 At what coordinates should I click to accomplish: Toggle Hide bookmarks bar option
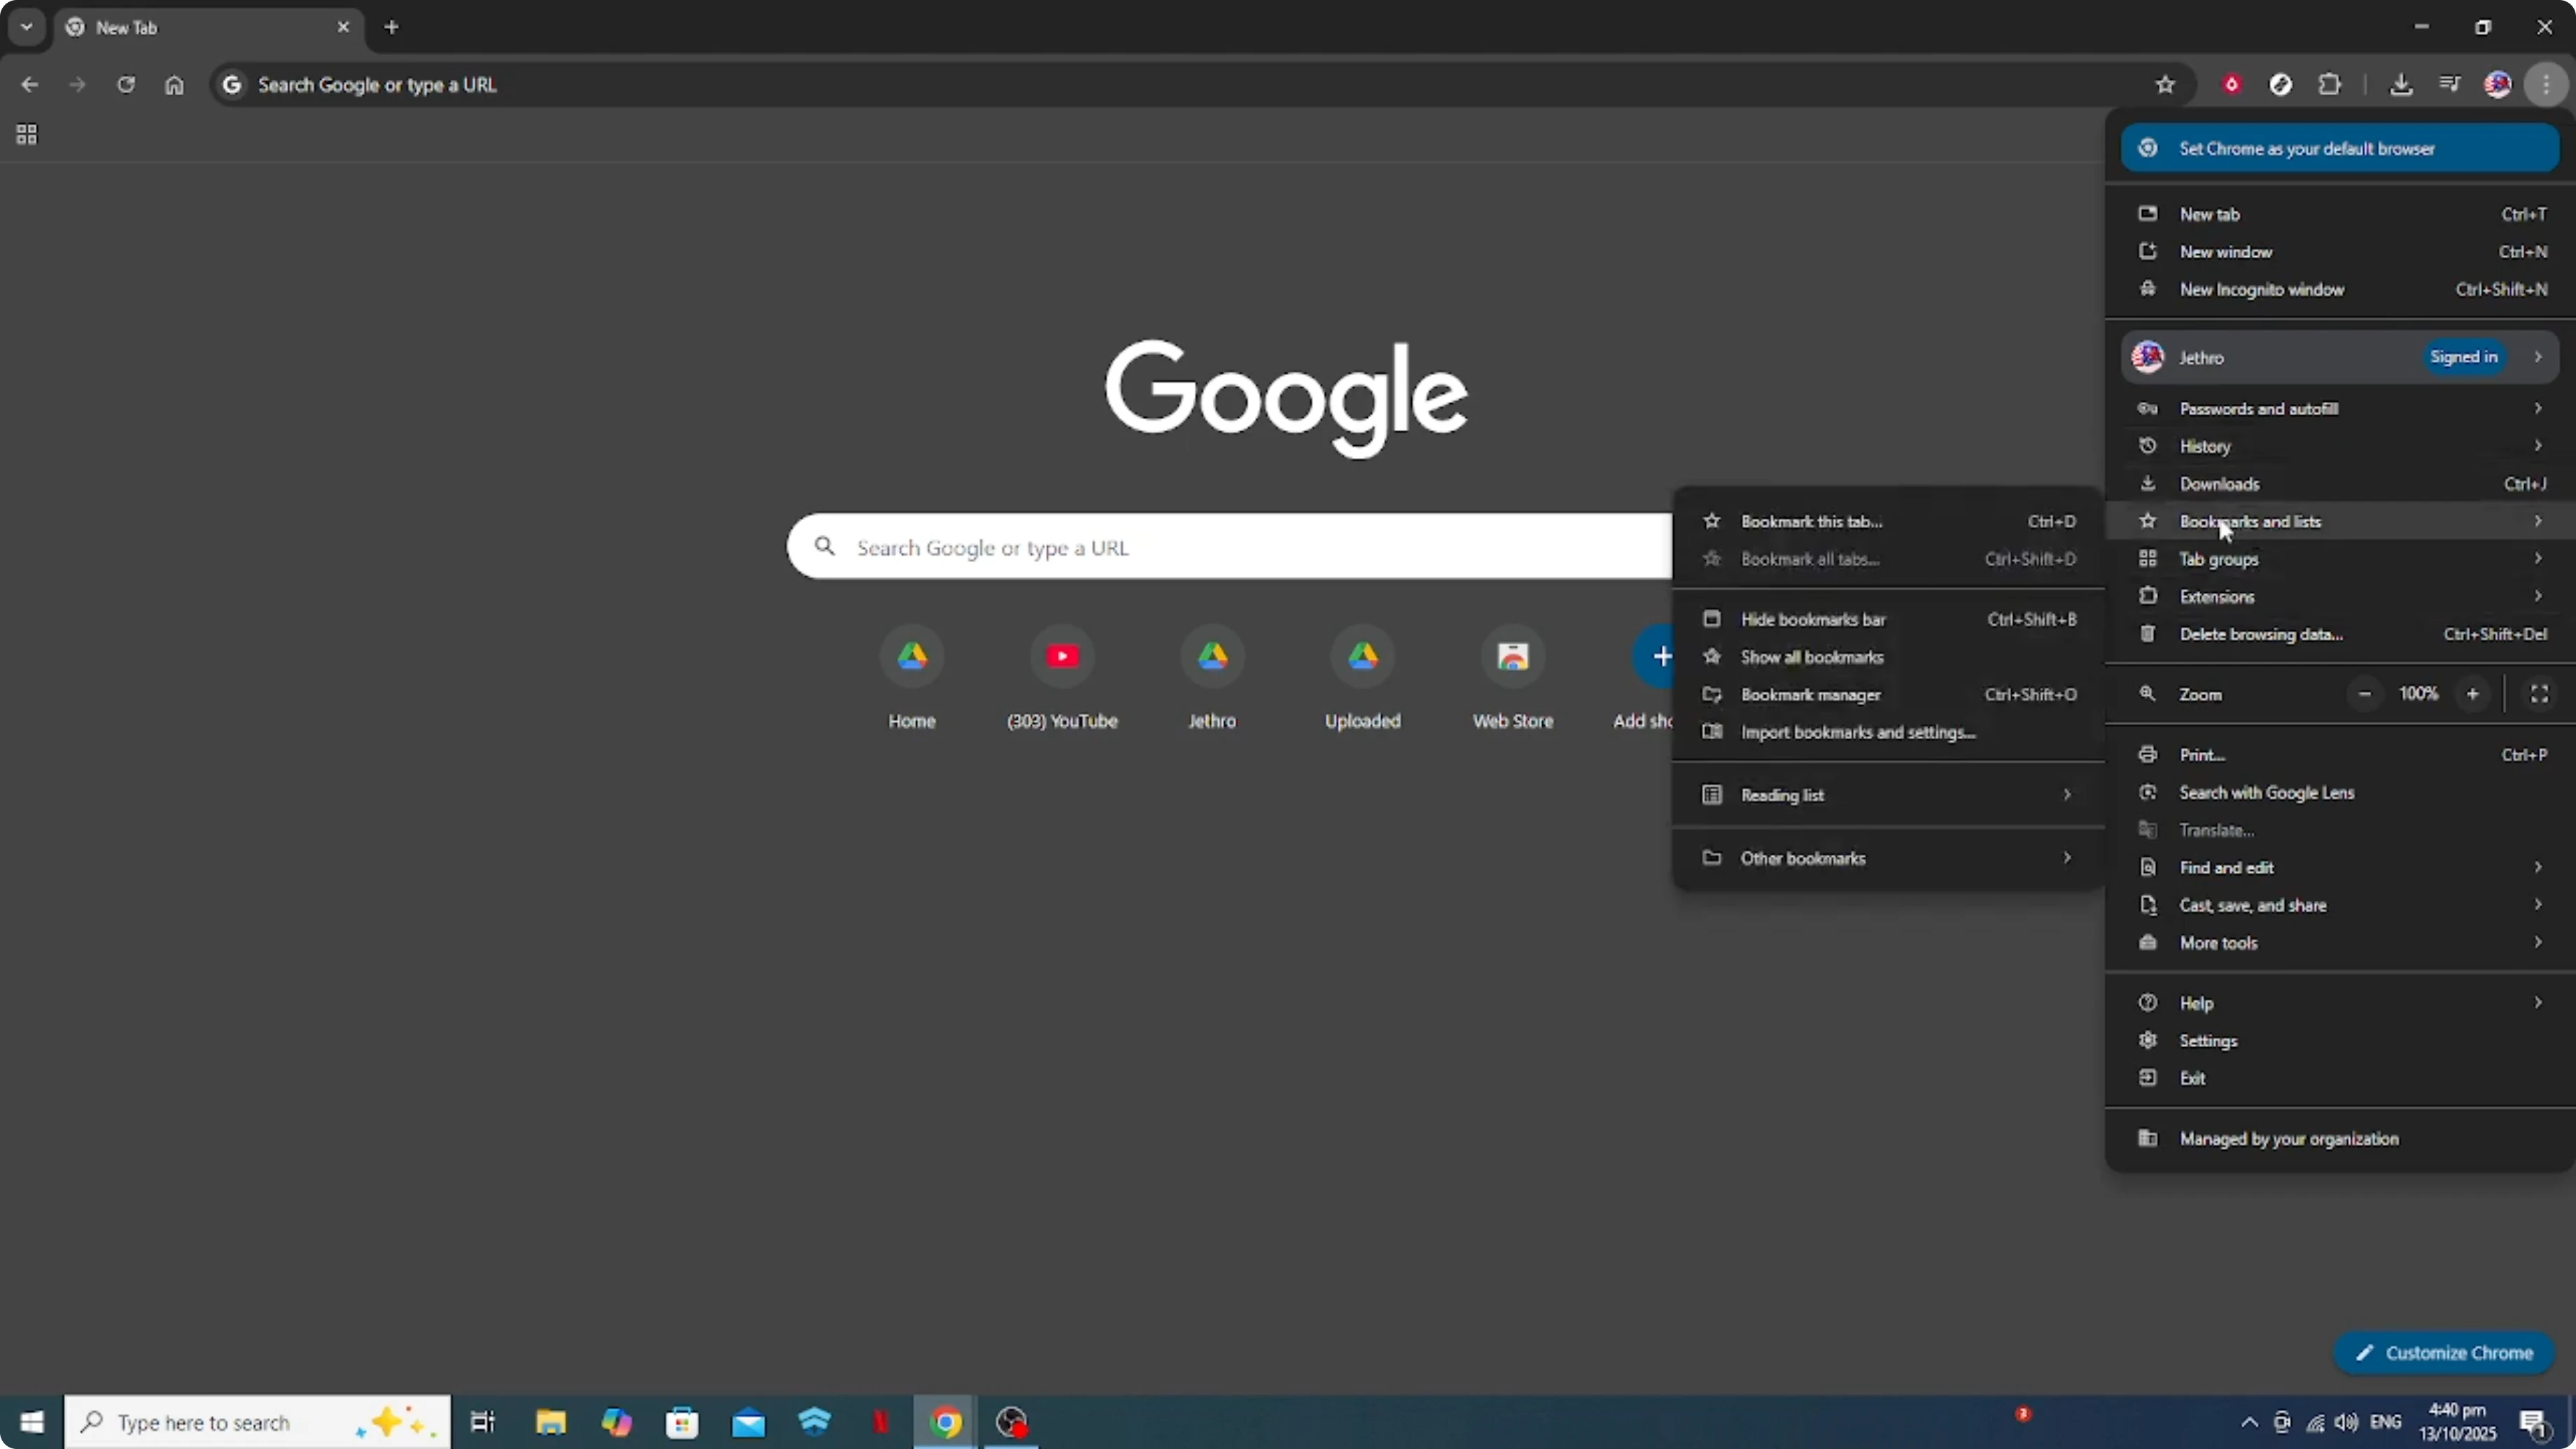[x=1888, y=619]
